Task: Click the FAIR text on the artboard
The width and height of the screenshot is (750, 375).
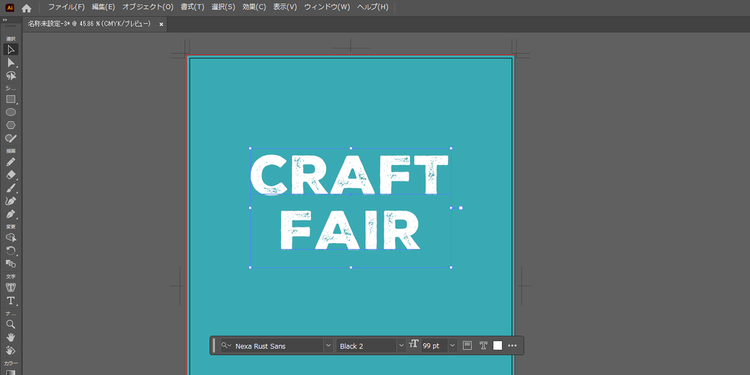Action: (350, 231)
